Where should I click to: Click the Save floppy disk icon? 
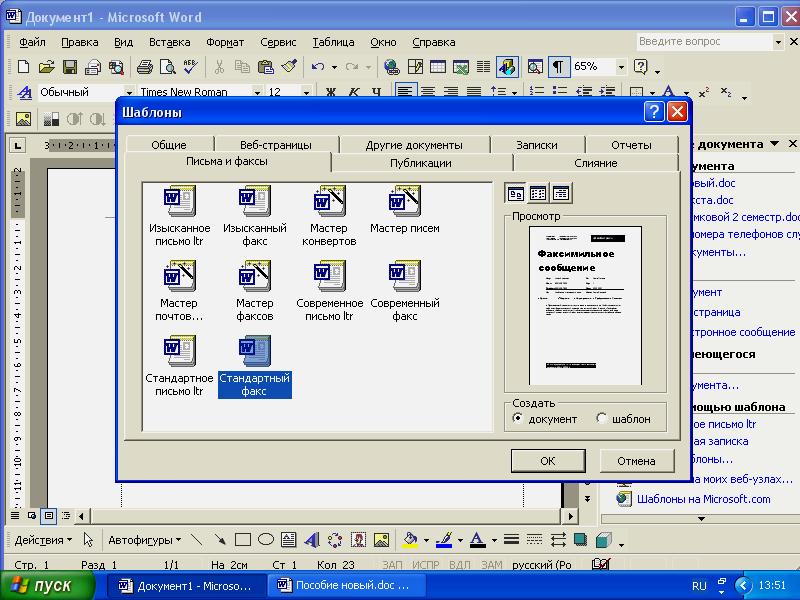coord(70,67)
